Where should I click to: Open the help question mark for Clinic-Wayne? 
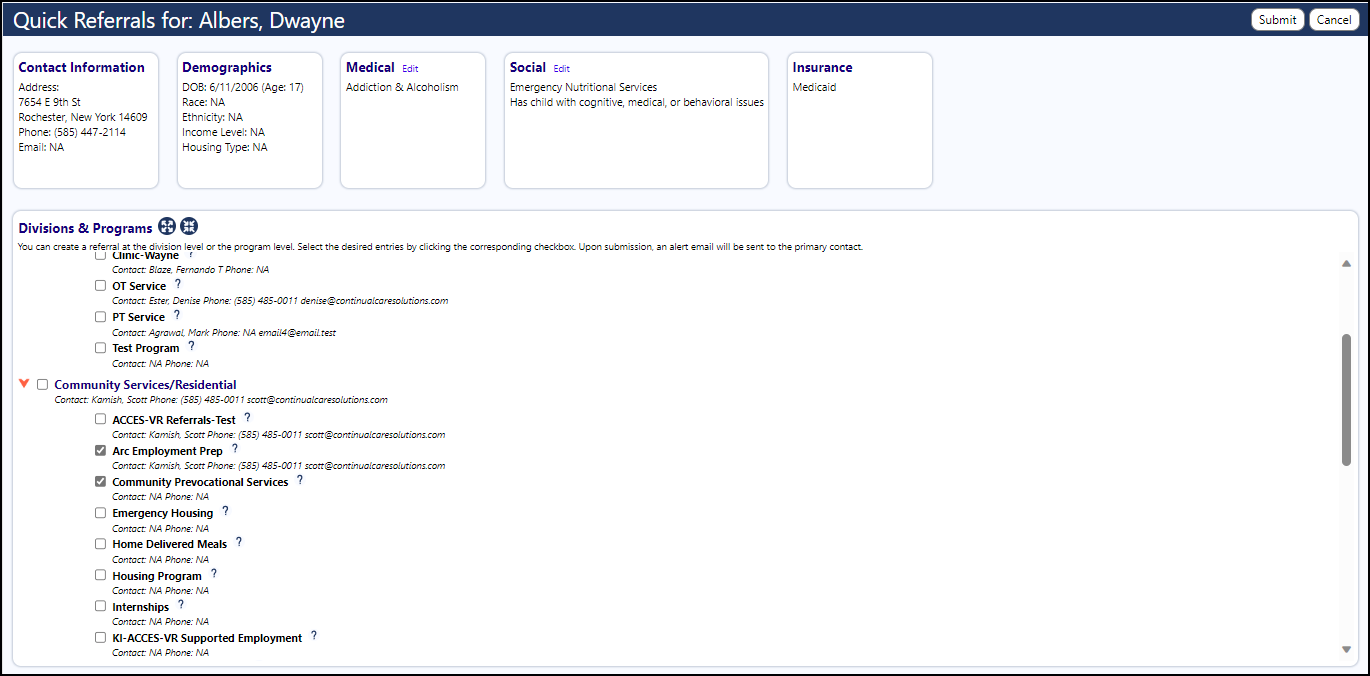point(190,255)
